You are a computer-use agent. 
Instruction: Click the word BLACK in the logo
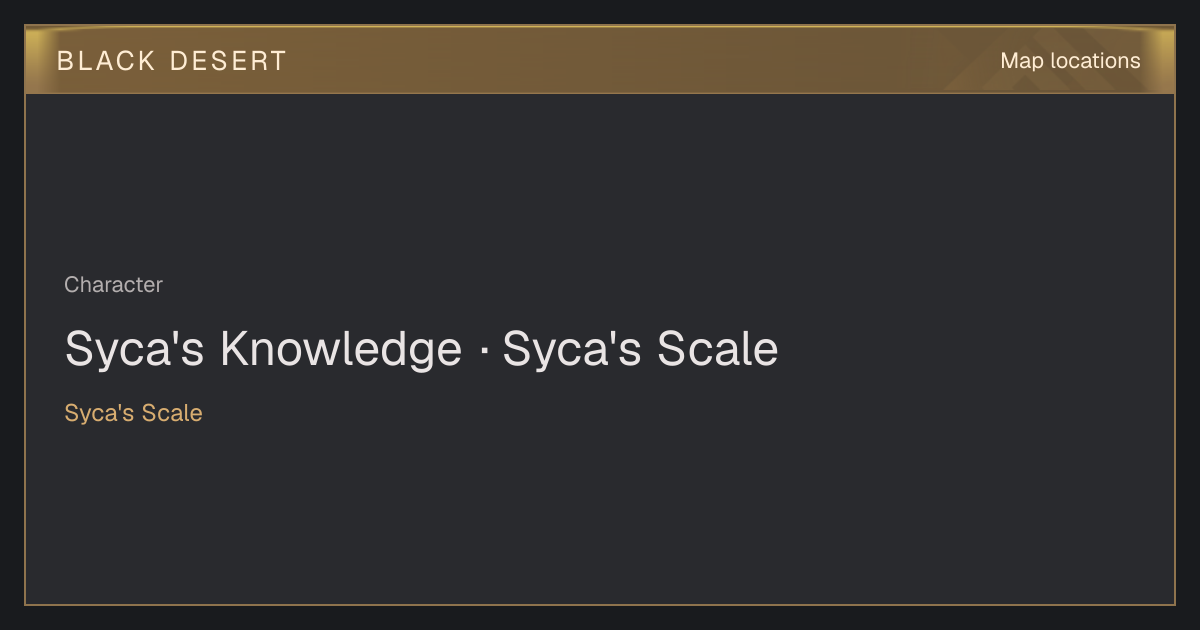click(106, 61)
